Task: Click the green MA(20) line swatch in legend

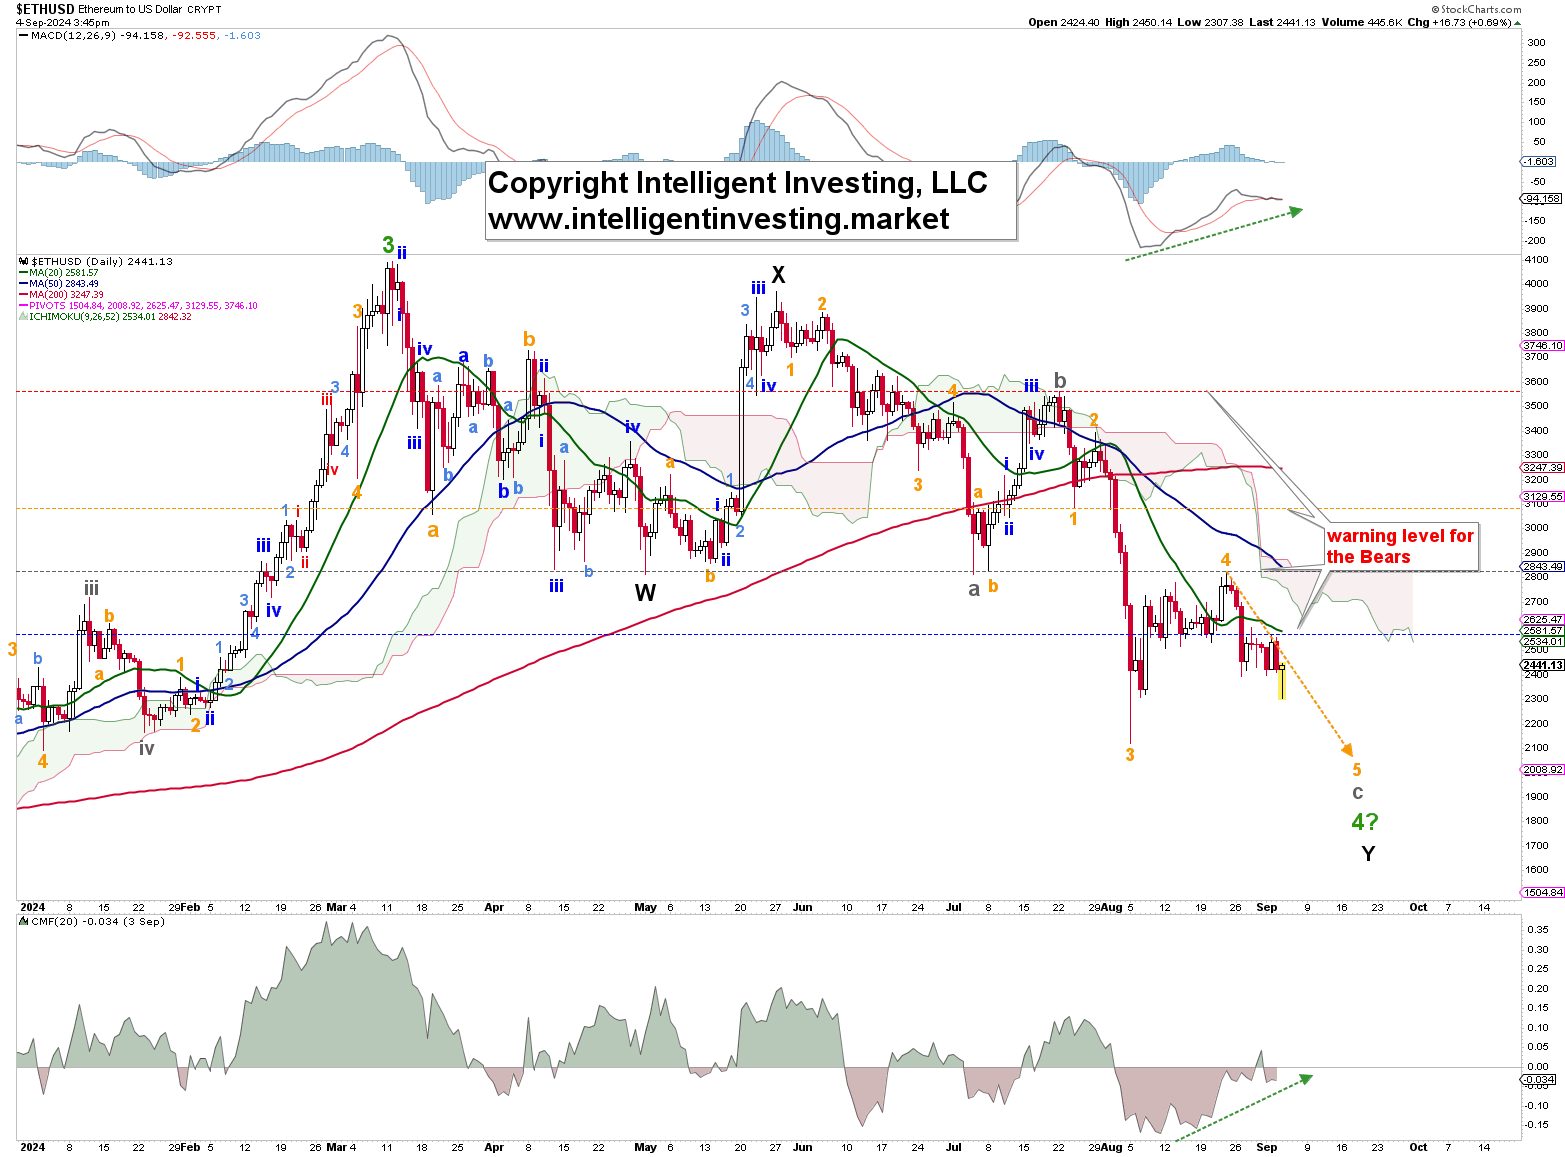Action: [24, 272]
